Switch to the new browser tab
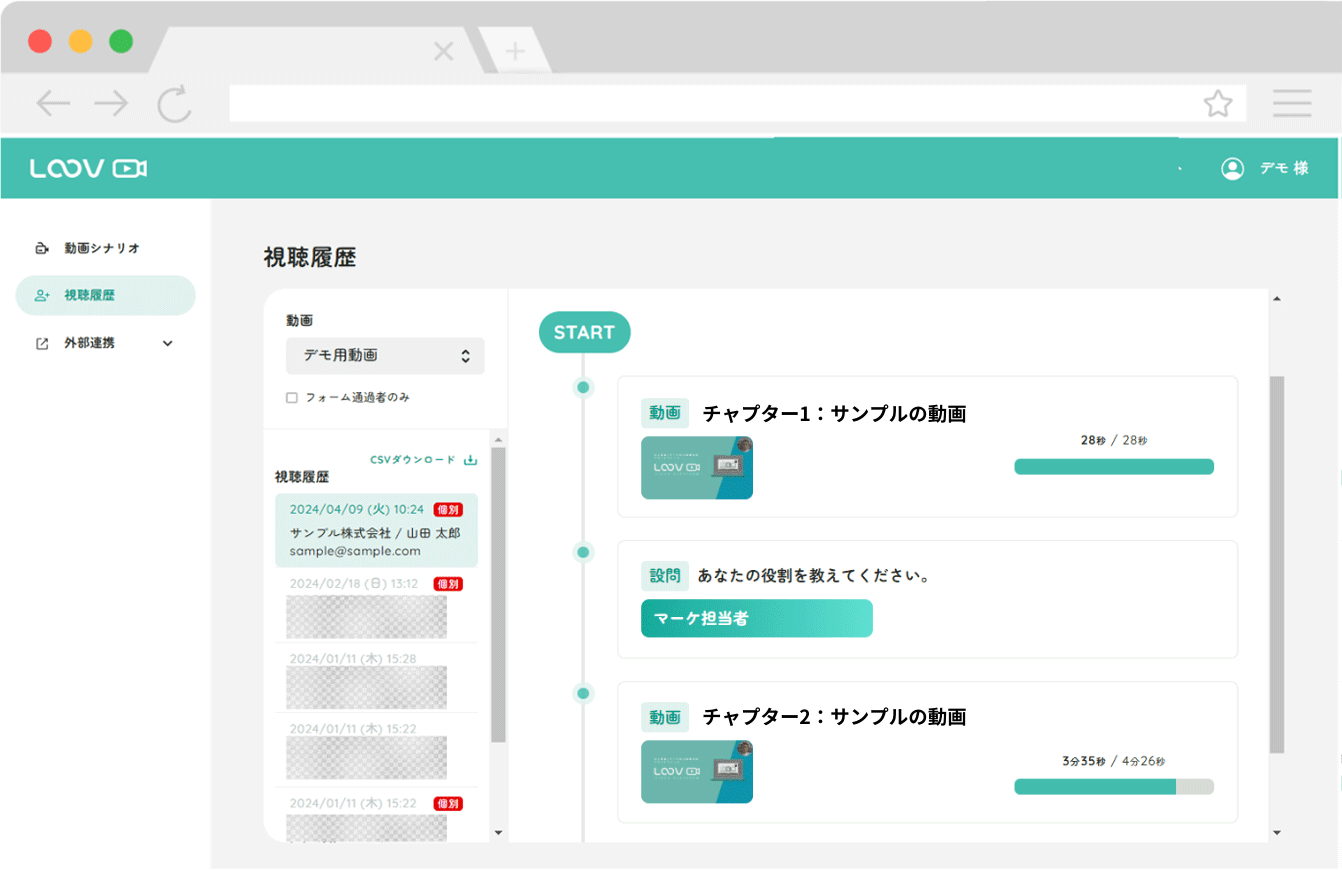 pos(516,50)
